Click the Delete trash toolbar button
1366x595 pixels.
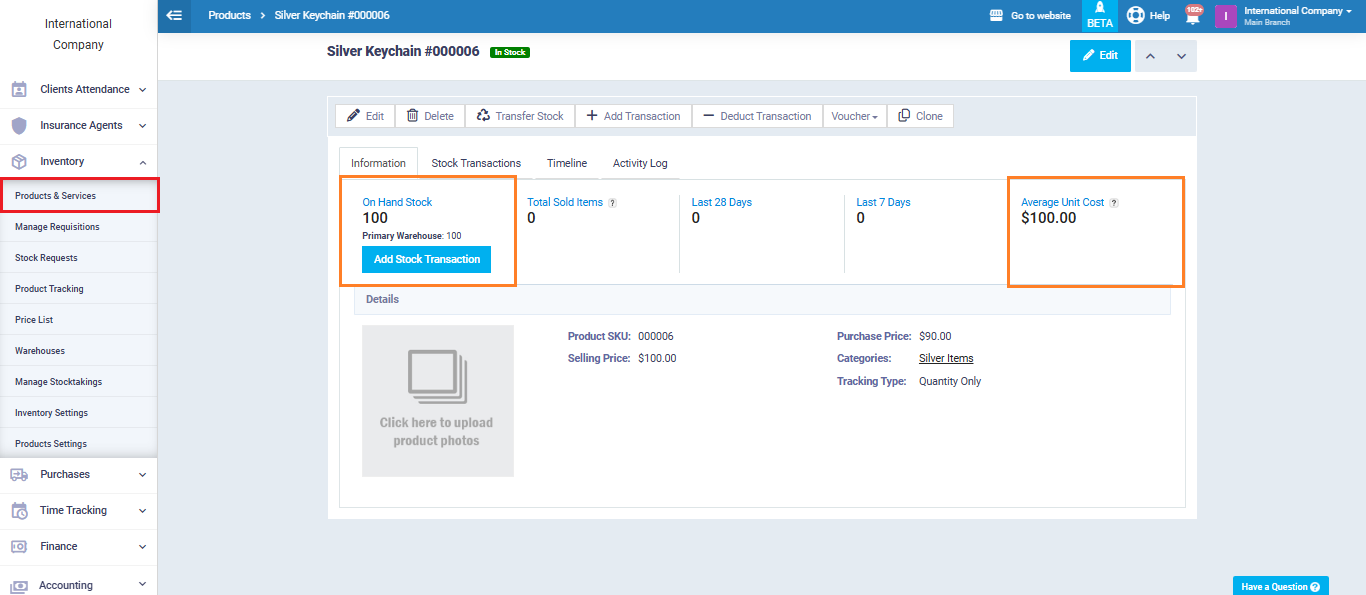429,116
